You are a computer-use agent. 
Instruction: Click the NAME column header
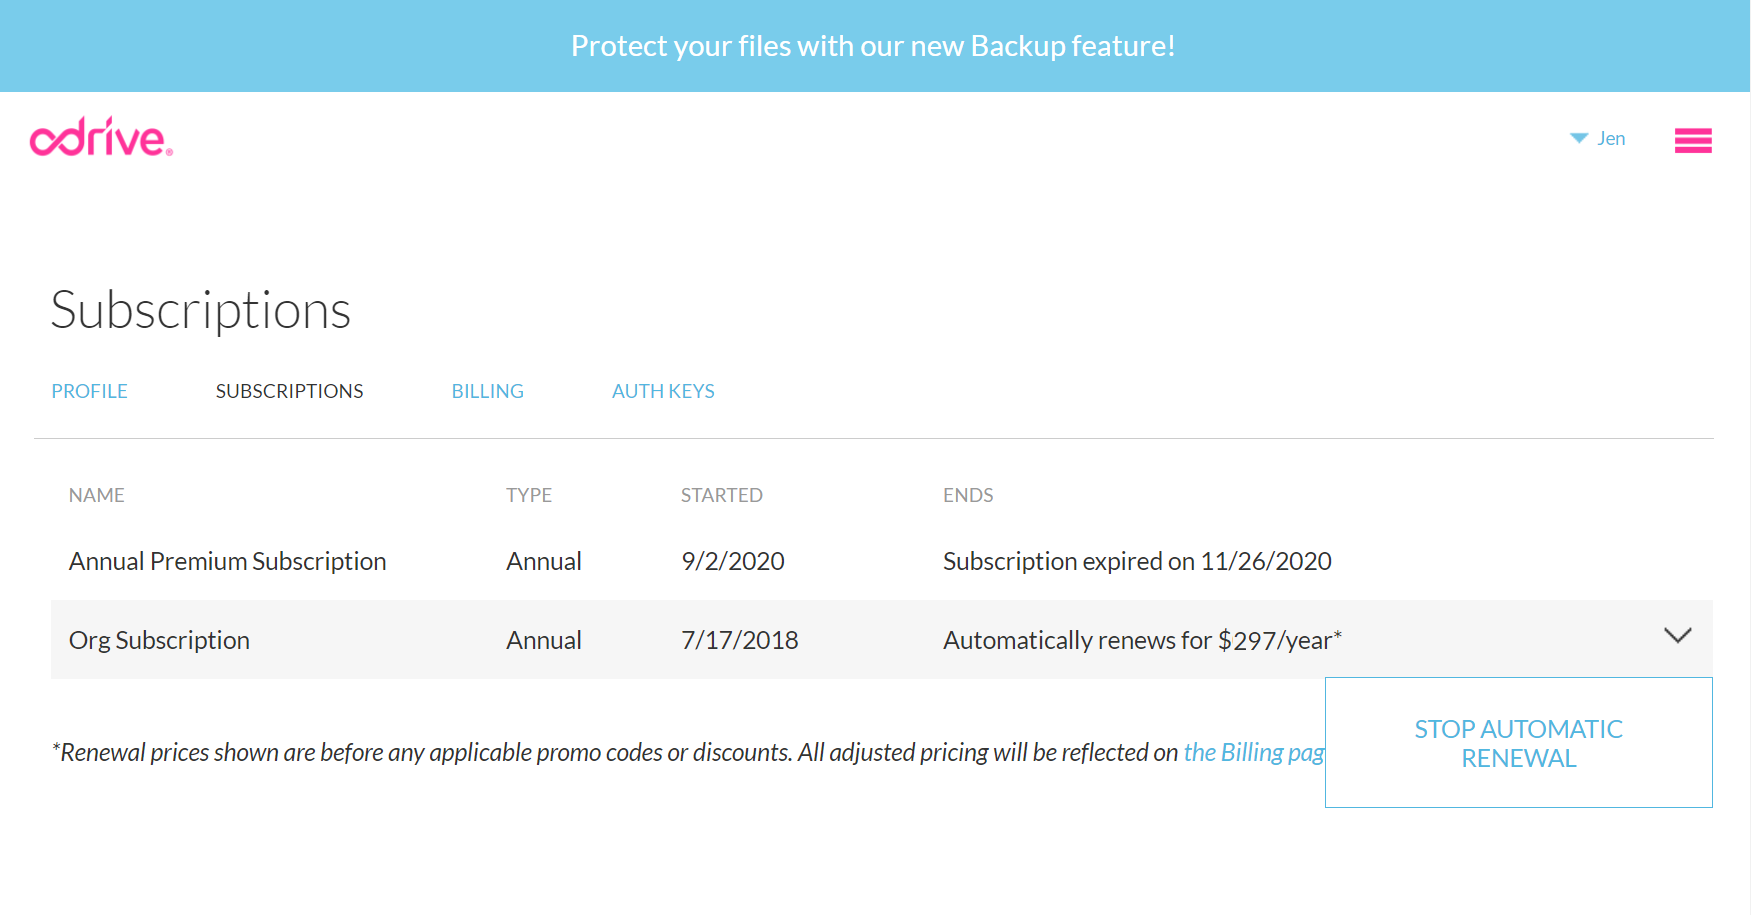pos(97,495)
